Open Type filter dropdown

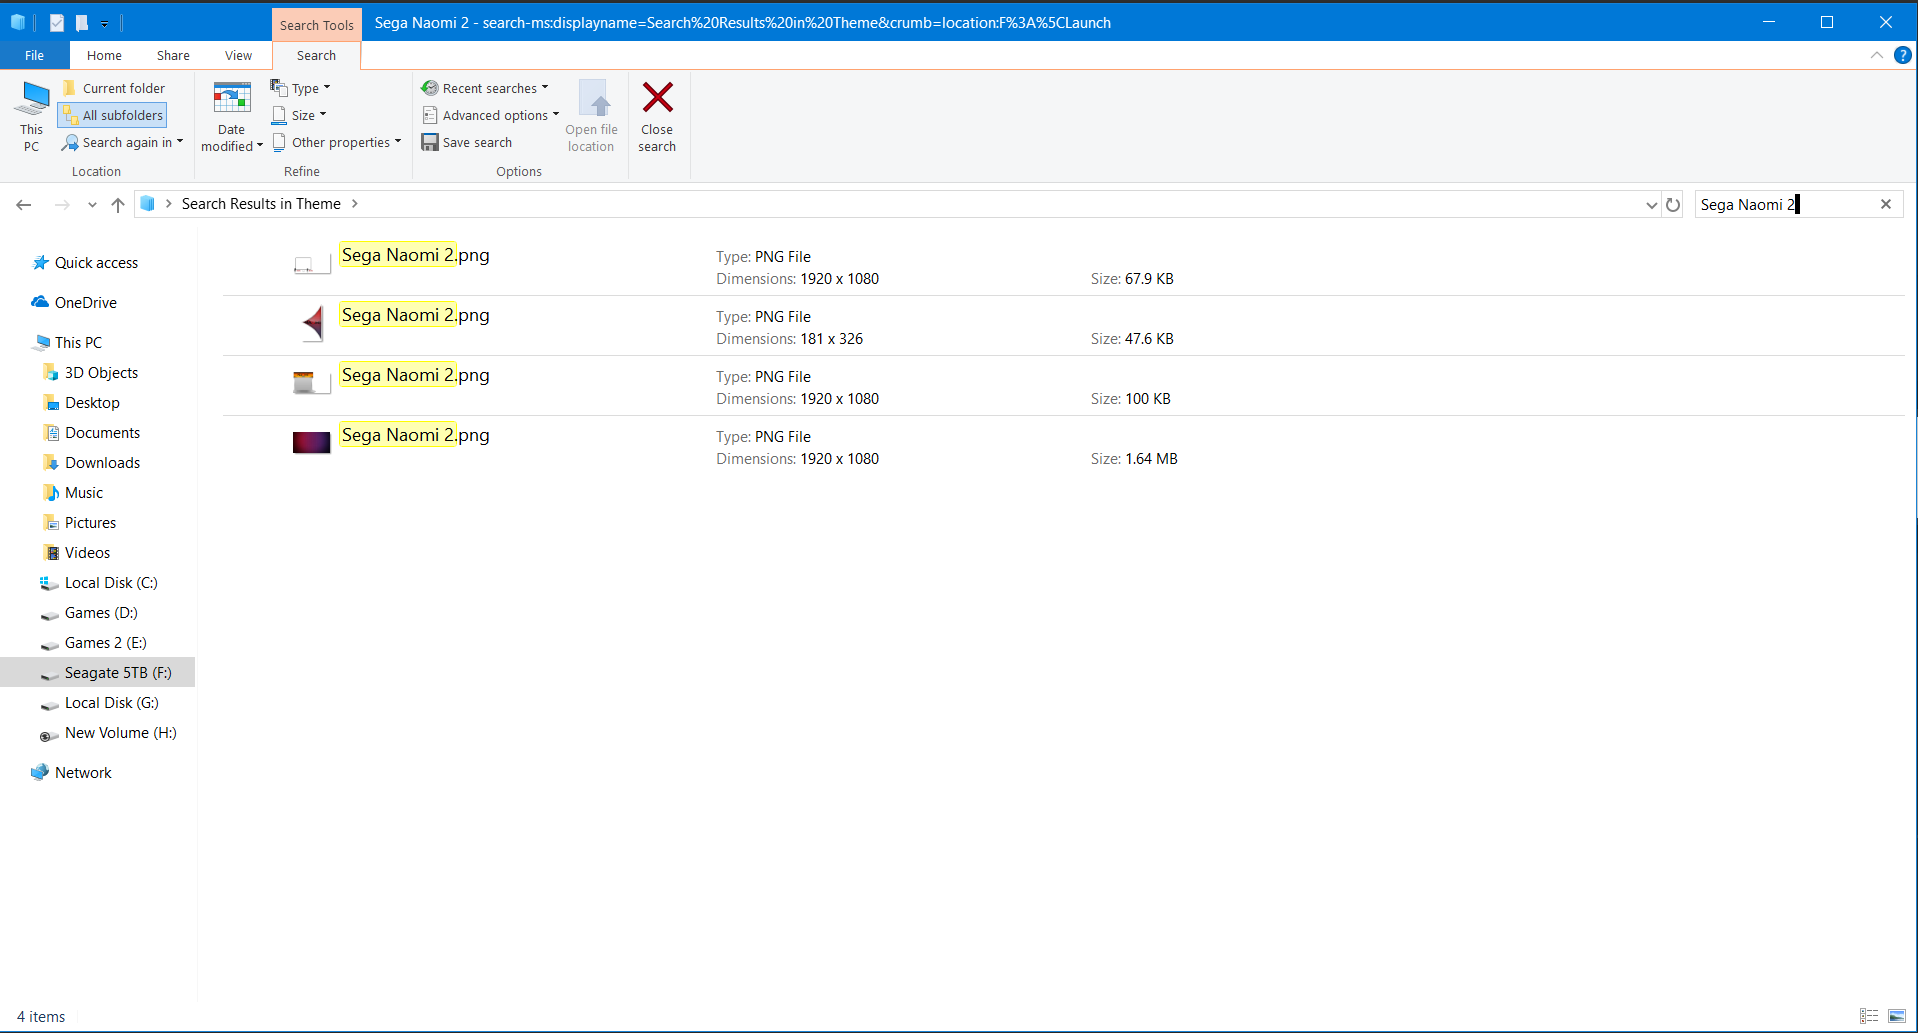(301, 88)
